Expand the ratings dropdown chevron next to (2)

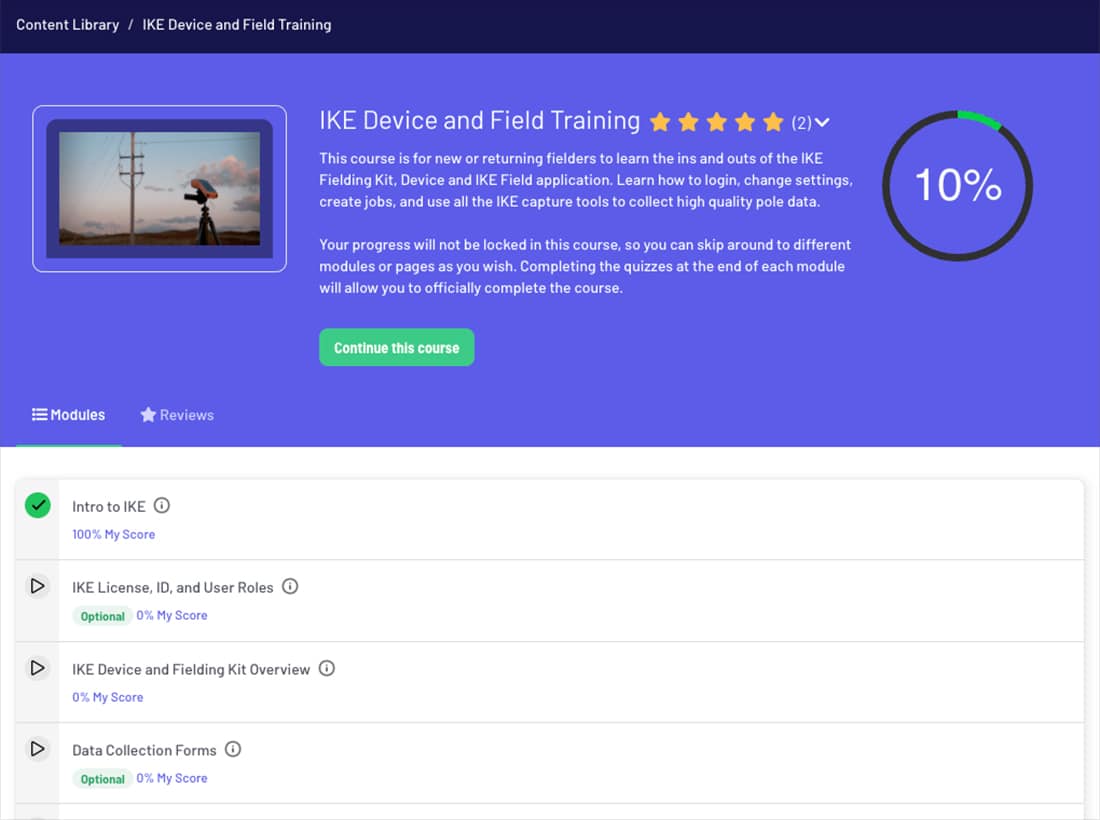click(822, 123)
